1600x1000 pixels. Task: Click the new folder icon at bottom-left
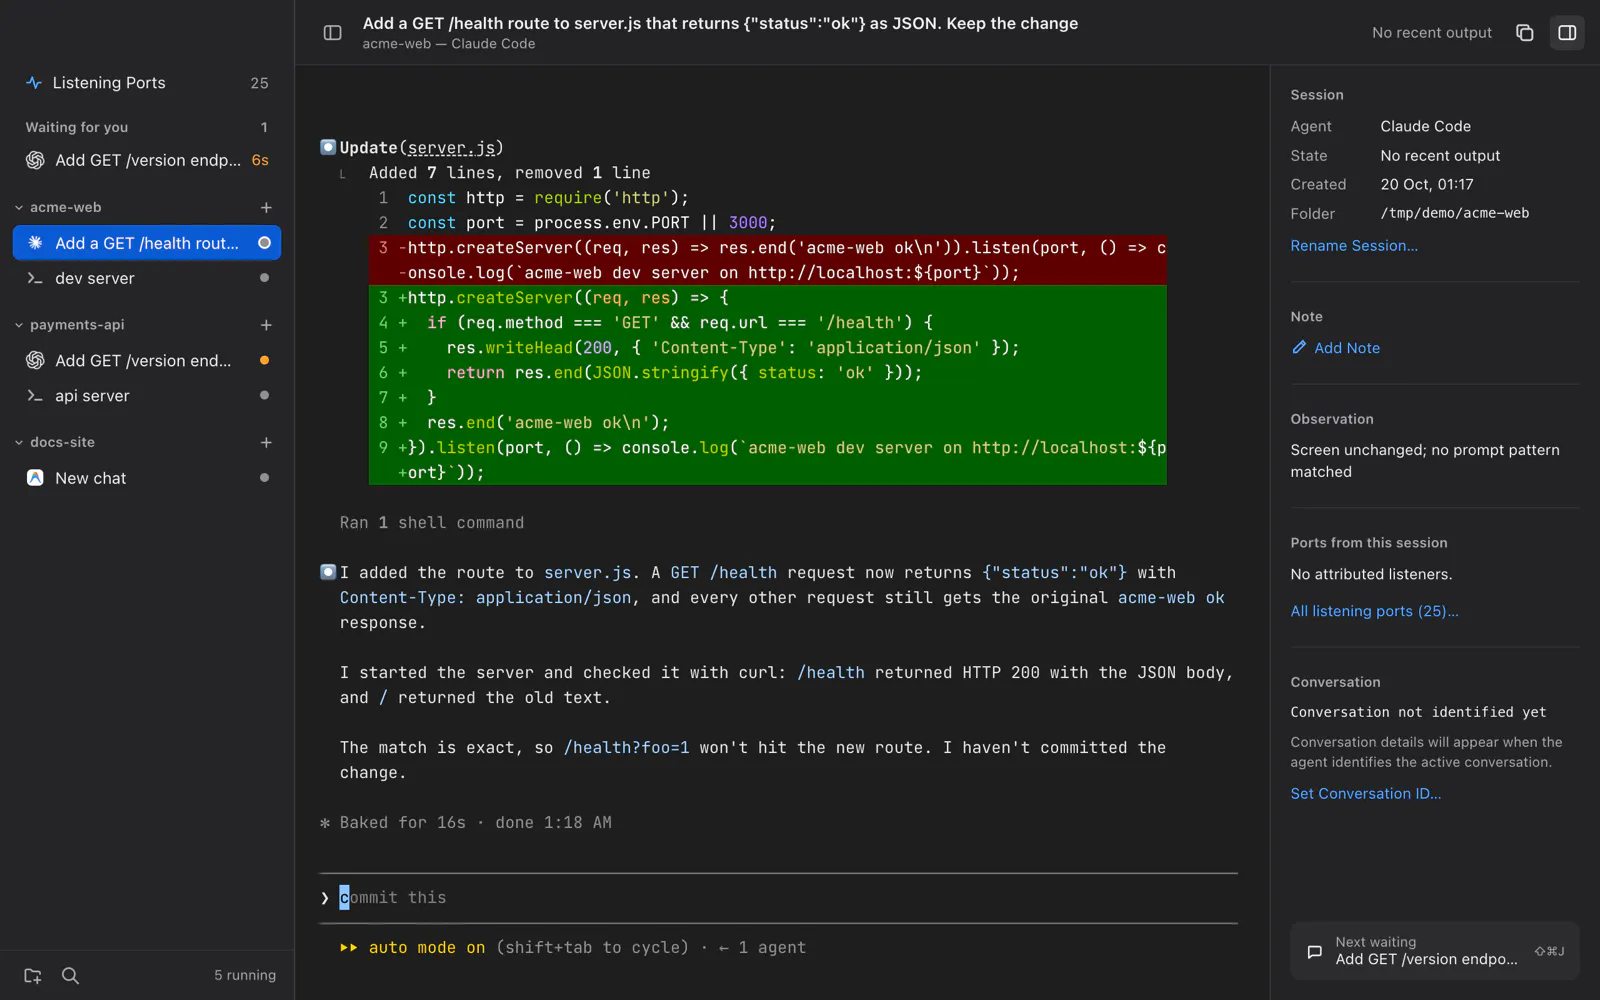pos(33,976)
